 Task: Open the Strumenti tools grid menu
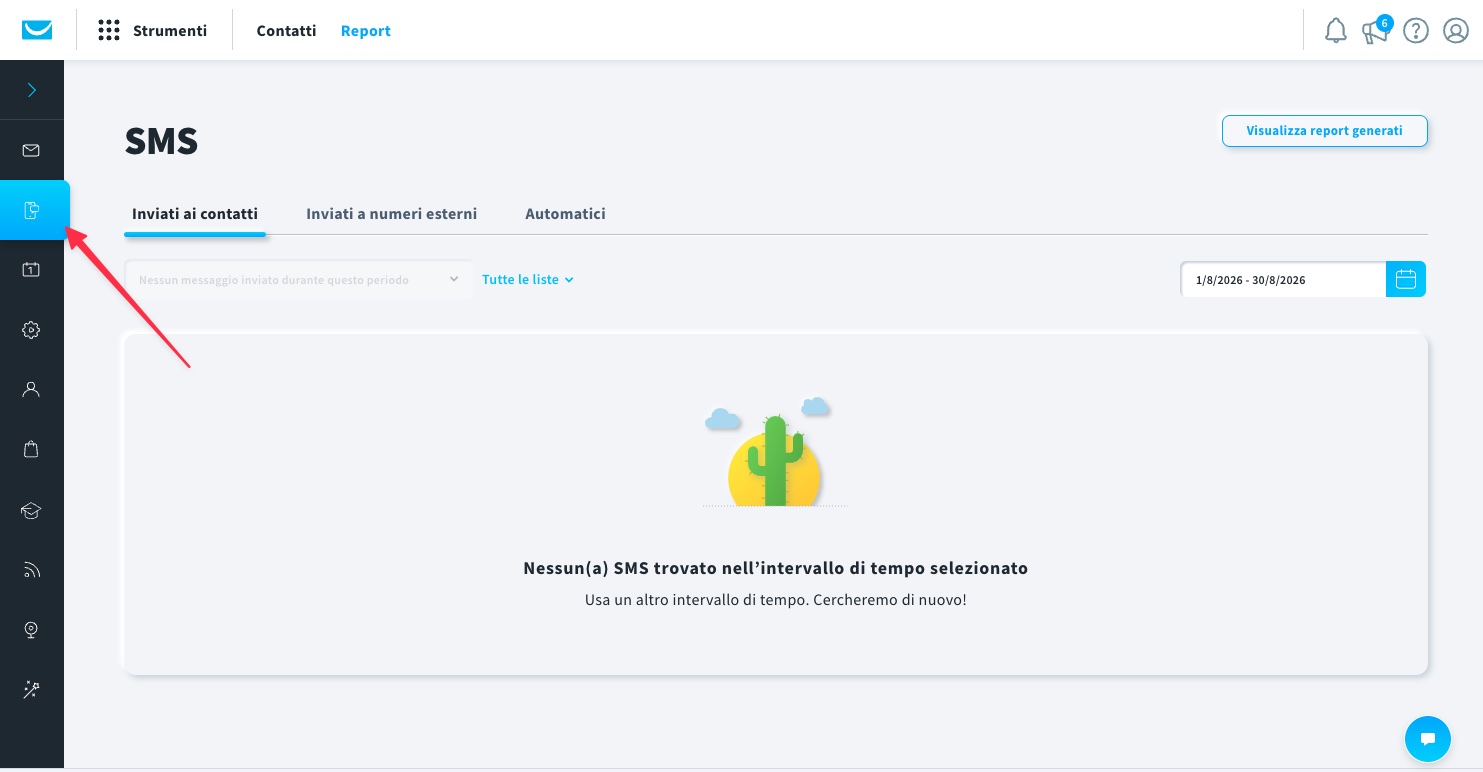point(153,31)
